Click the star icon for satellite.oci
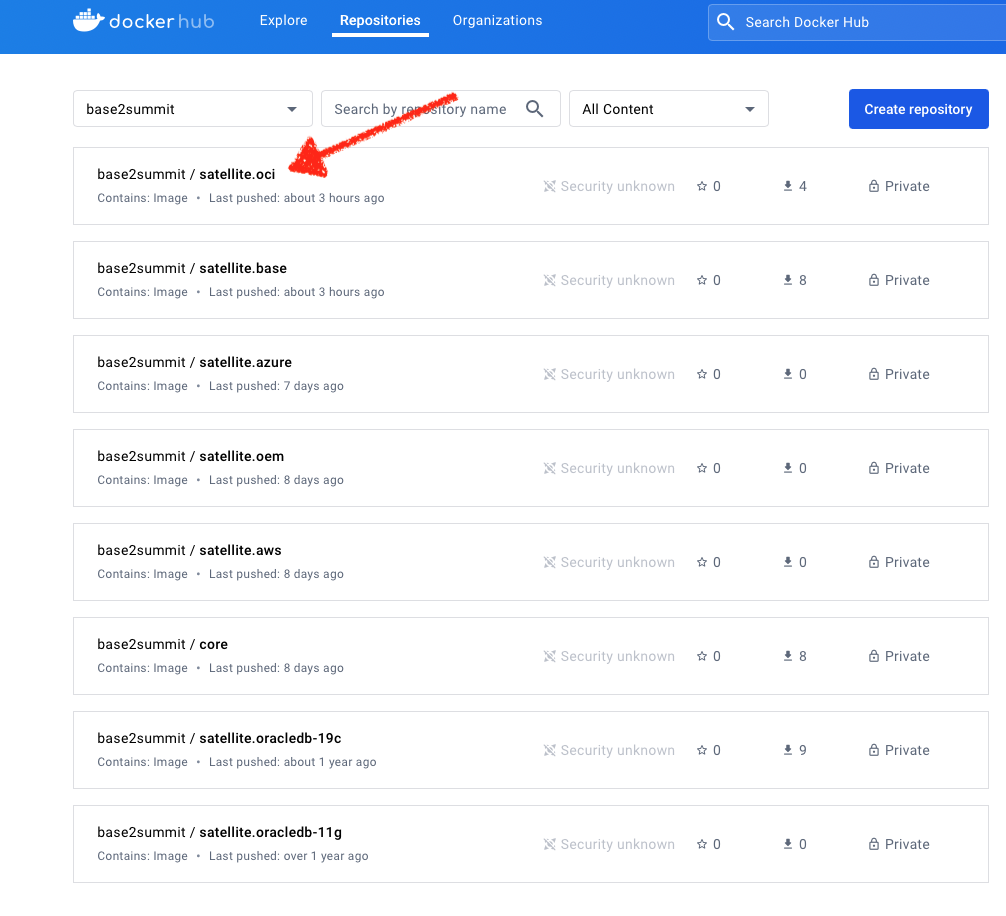Screen dimensions: 1006x916 pyautogui.click(x=702, y=186)
